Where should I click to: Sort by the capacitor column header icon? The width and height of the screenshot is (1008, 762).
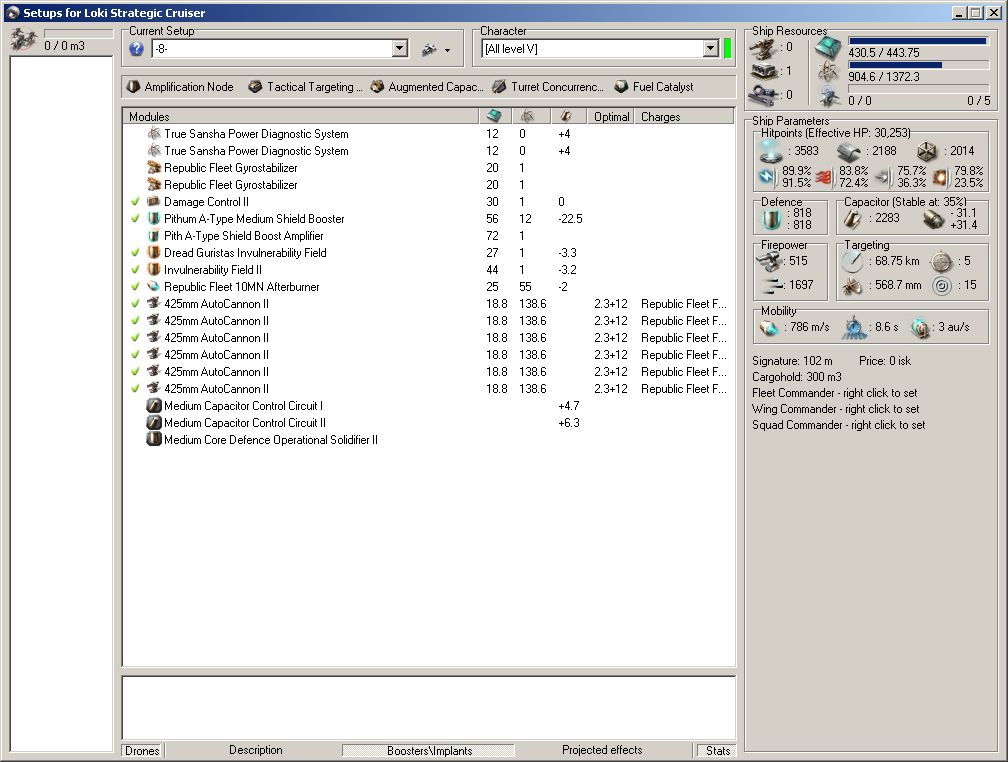point(566,116)
